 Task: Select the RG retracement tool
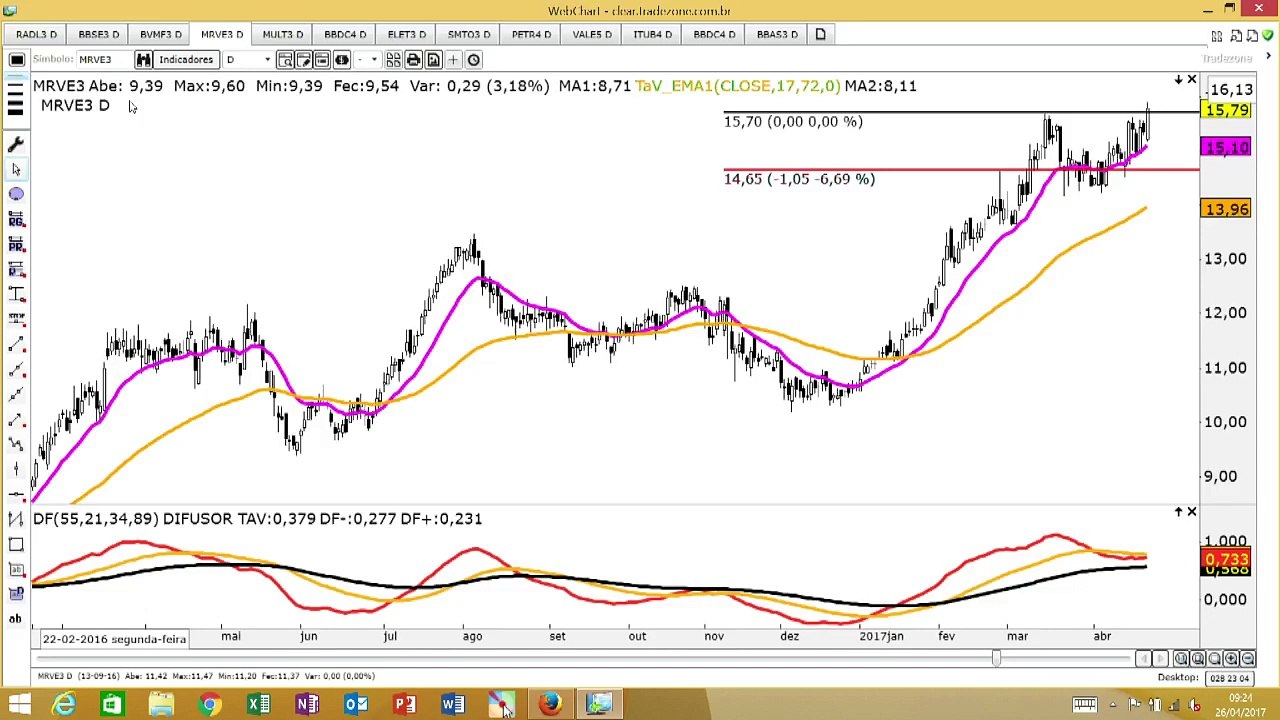click(16, 219)
